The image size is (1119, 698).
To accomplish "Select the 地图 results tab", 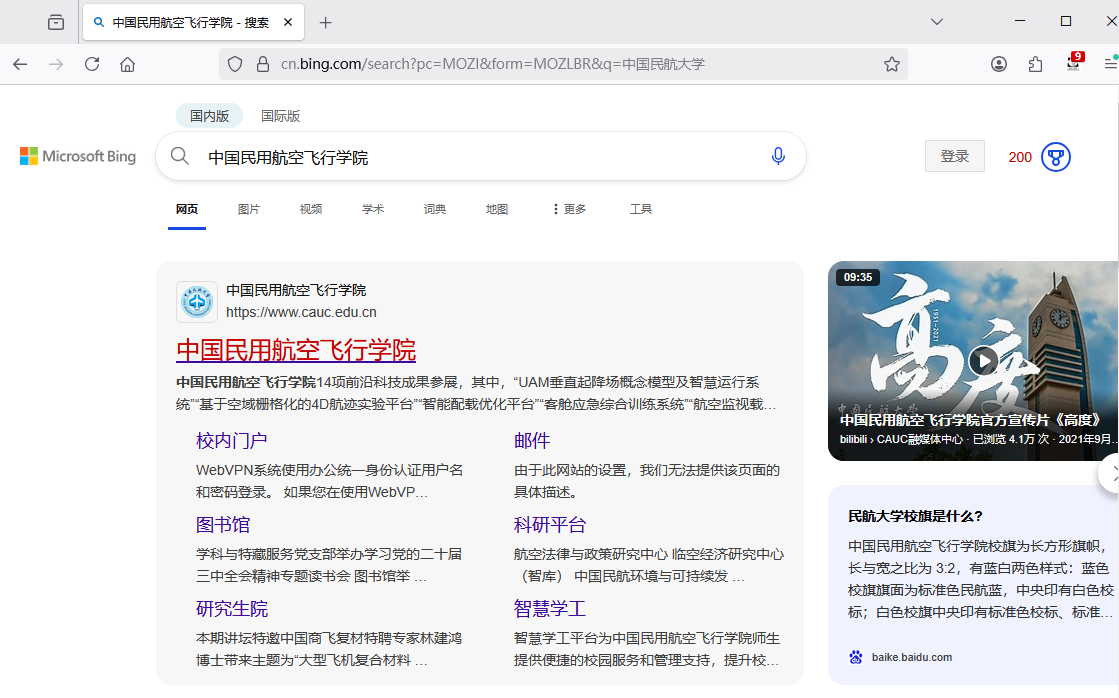I will click(497, 209).
